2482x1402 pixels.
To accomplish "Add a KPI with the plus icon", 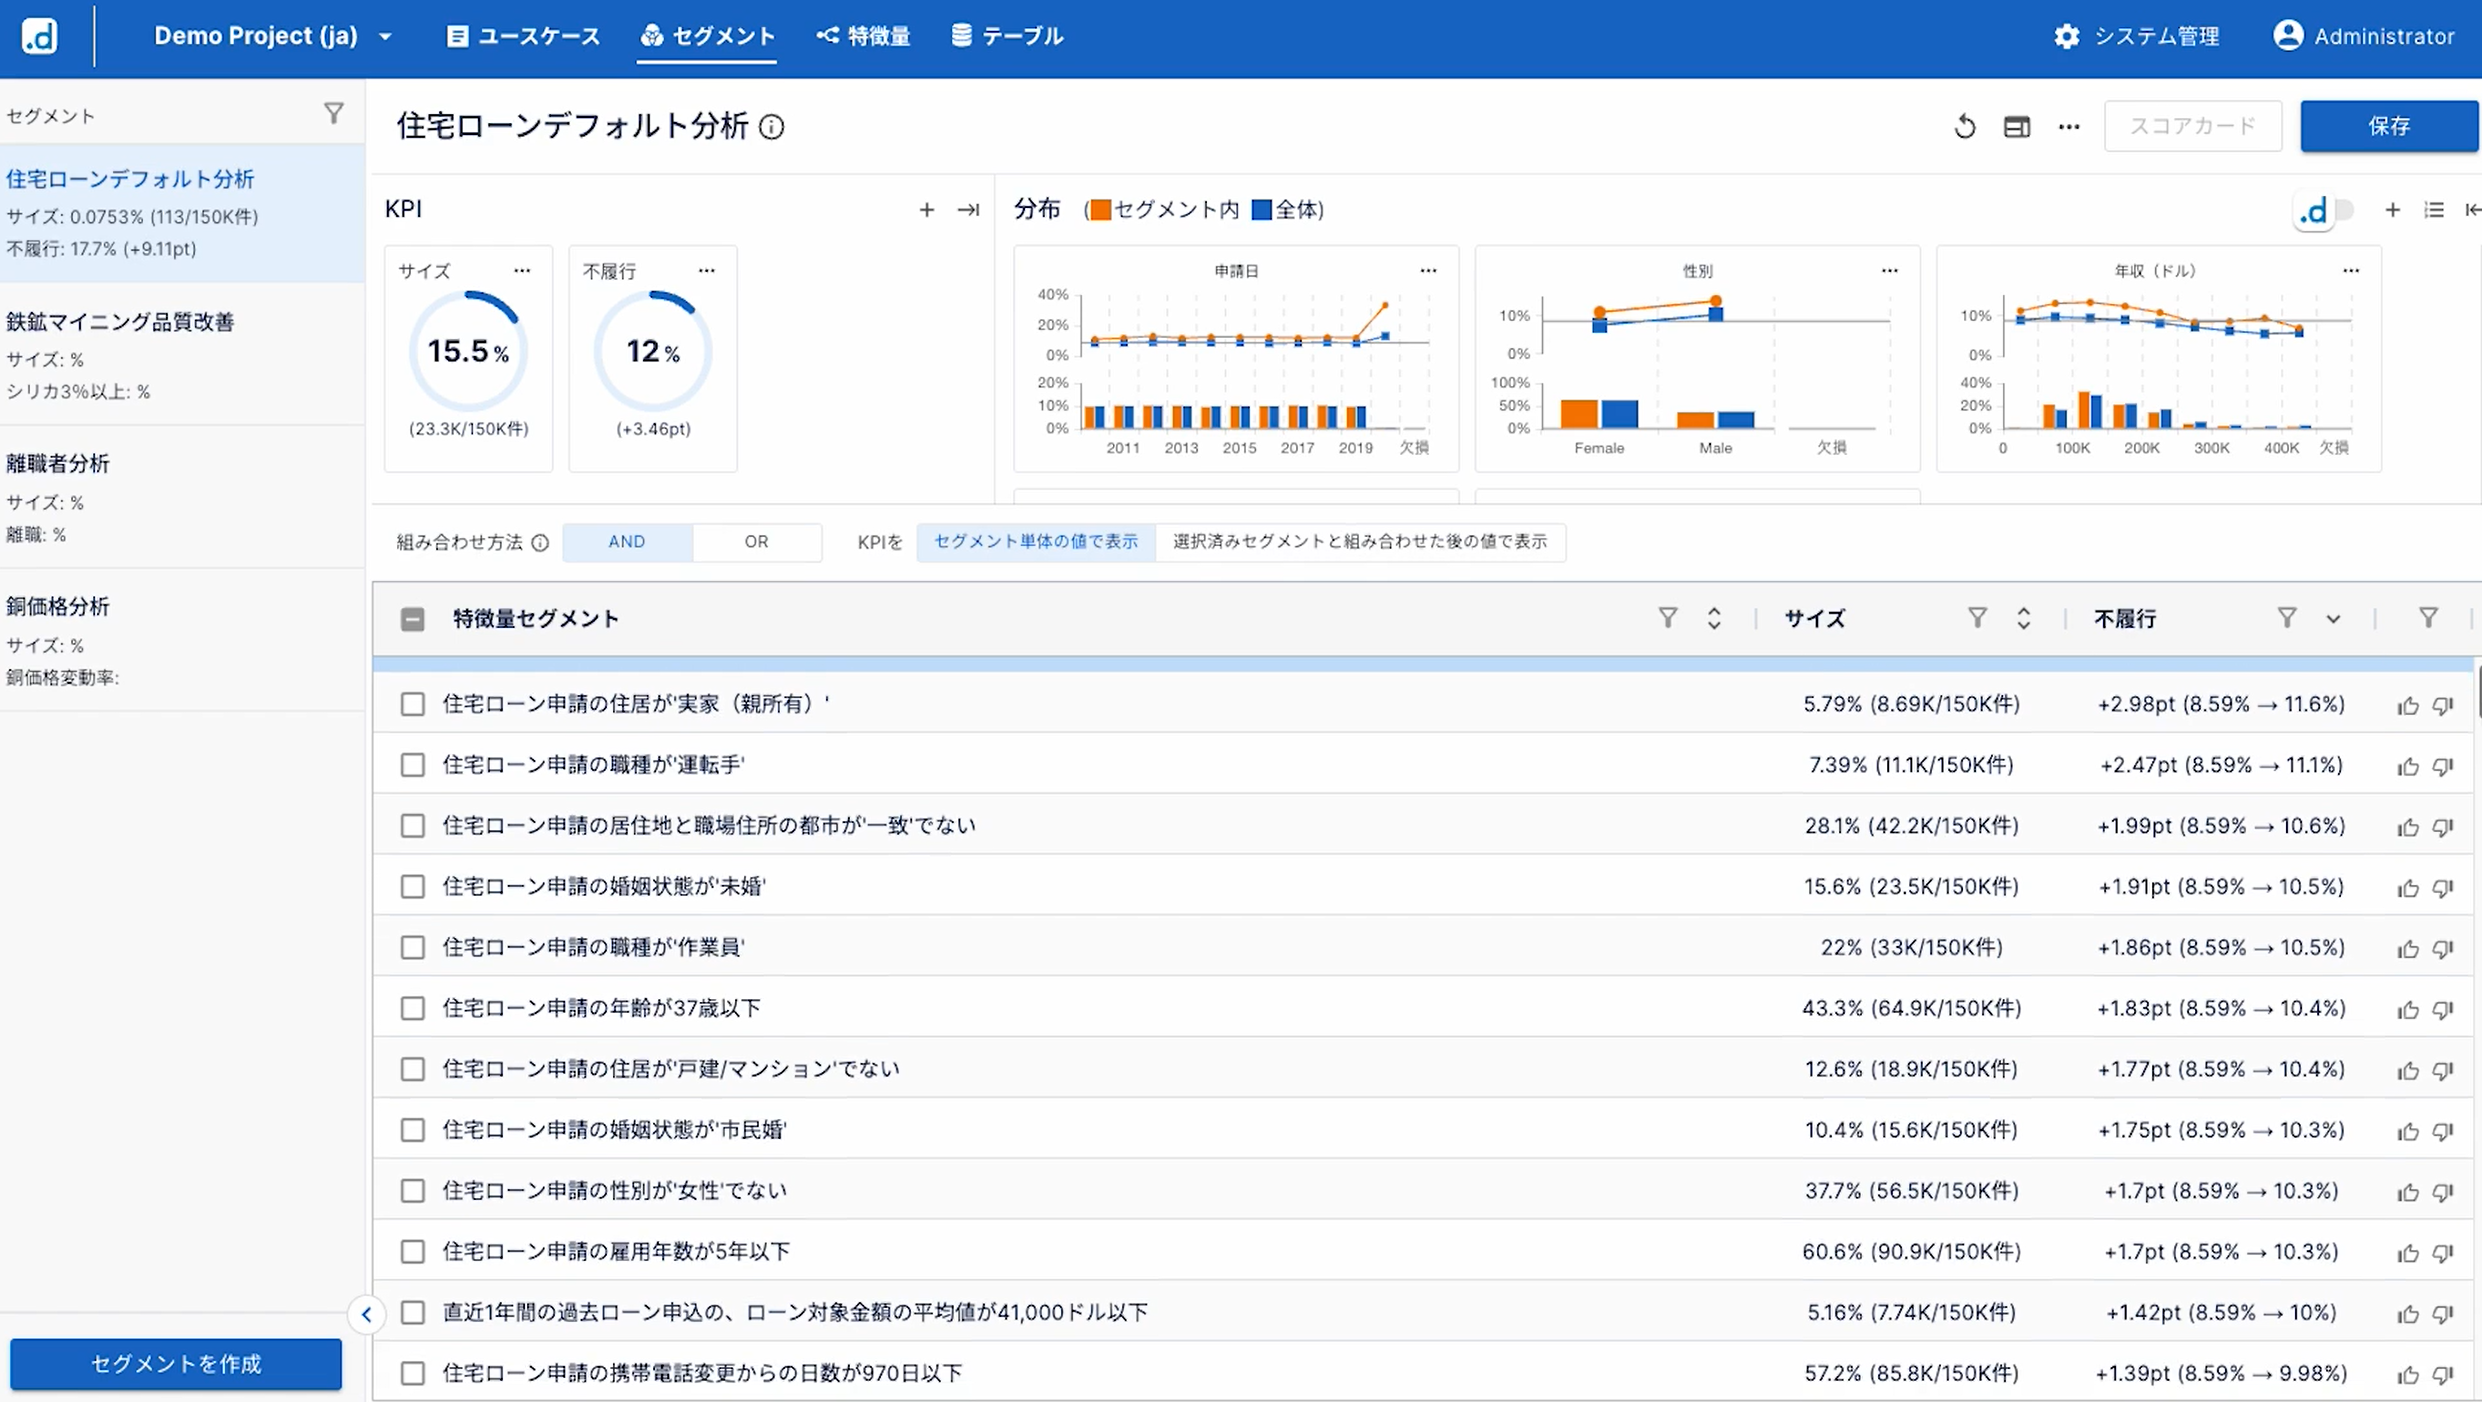I will (927, 210).
